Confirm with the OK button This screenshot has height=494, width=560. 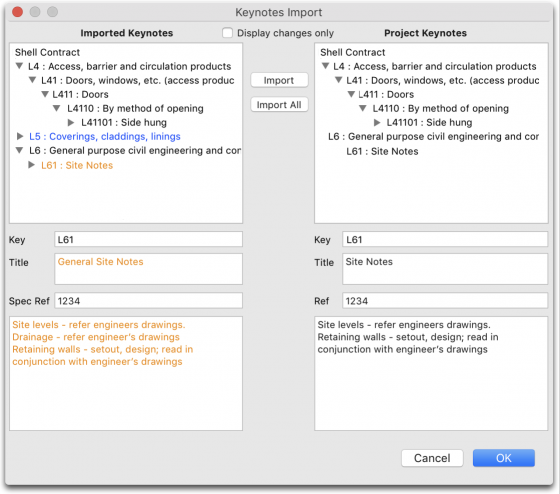tap(504, 458)
